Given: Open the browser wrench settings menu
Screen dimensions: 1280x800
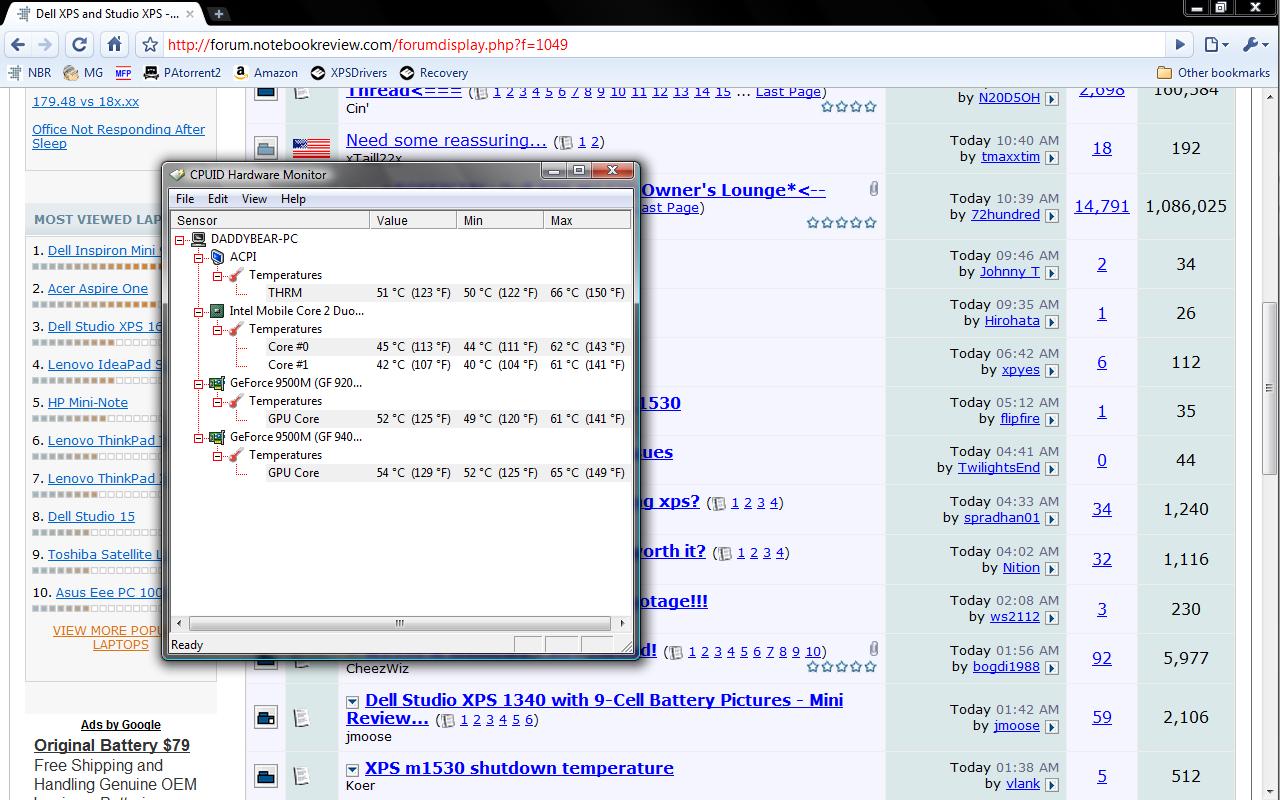Looking at the screenshot, I should tap(1255, 44).
